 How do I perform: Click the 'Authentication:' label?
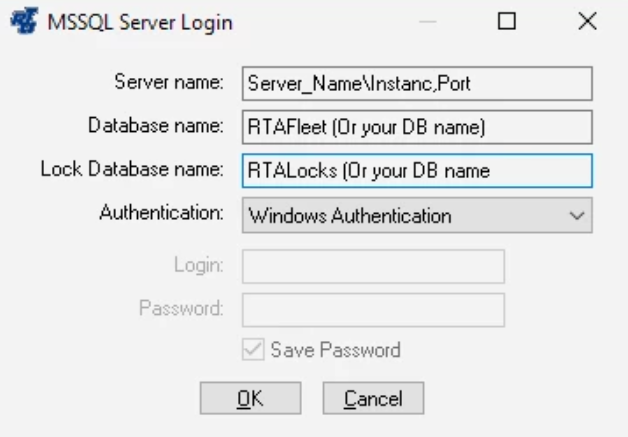pos(162,213)
